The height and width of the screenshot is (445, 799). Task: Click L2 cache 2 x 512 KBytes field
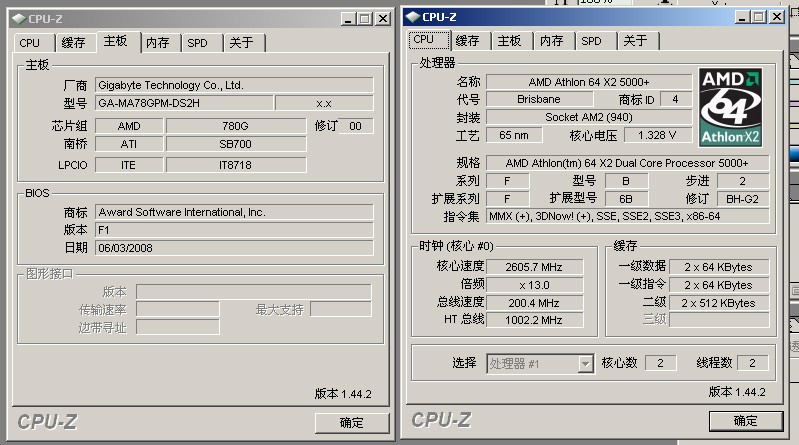point(718,303)
